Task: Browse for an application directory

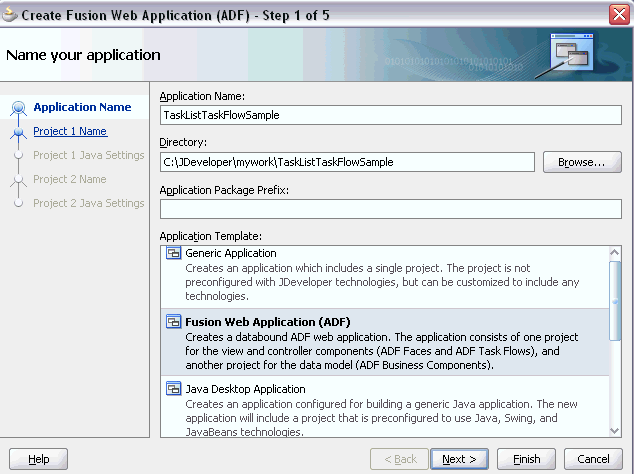Action: click(582, 162)
